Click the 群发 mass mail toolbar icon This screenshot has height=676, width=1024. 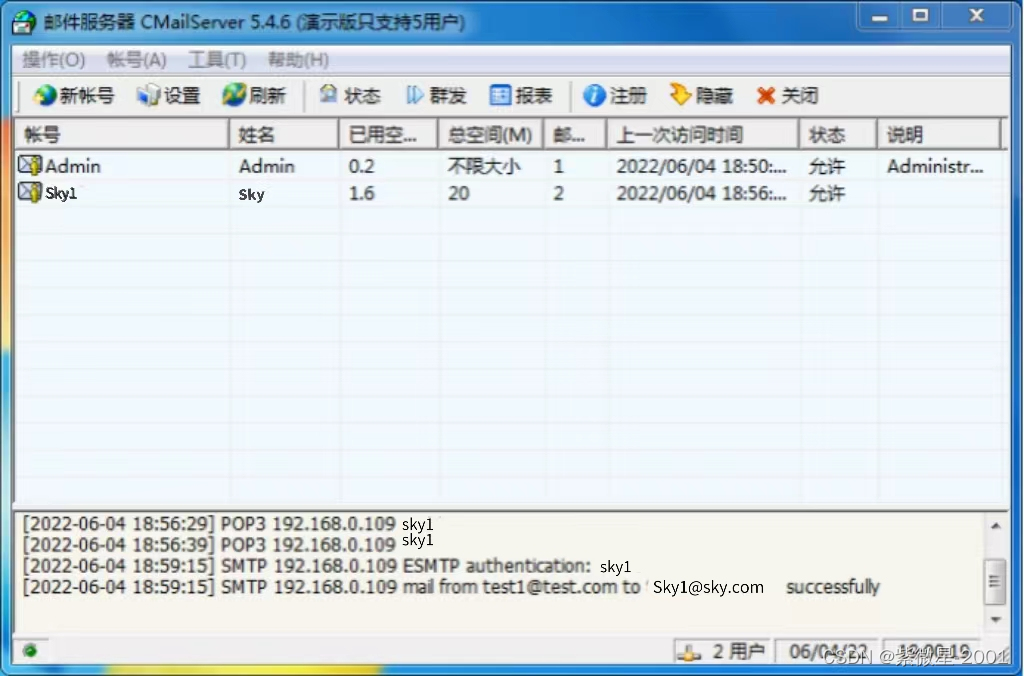coord(415,95)
